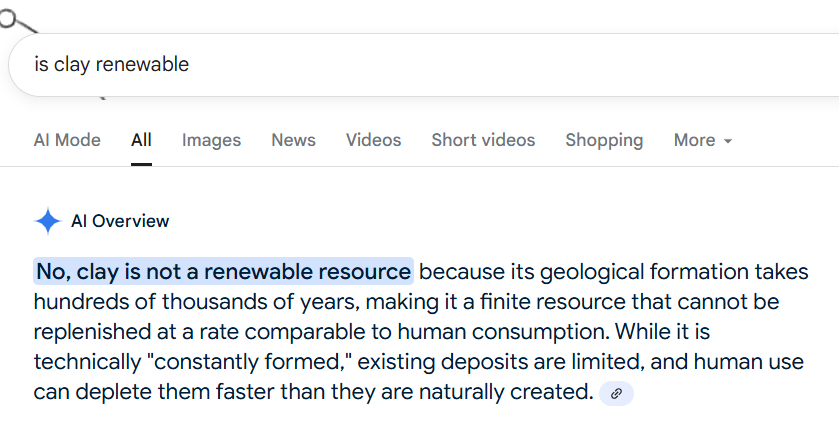
Task: Click the 'AI Overview' heading label
Action: click(x=120, y=221)
